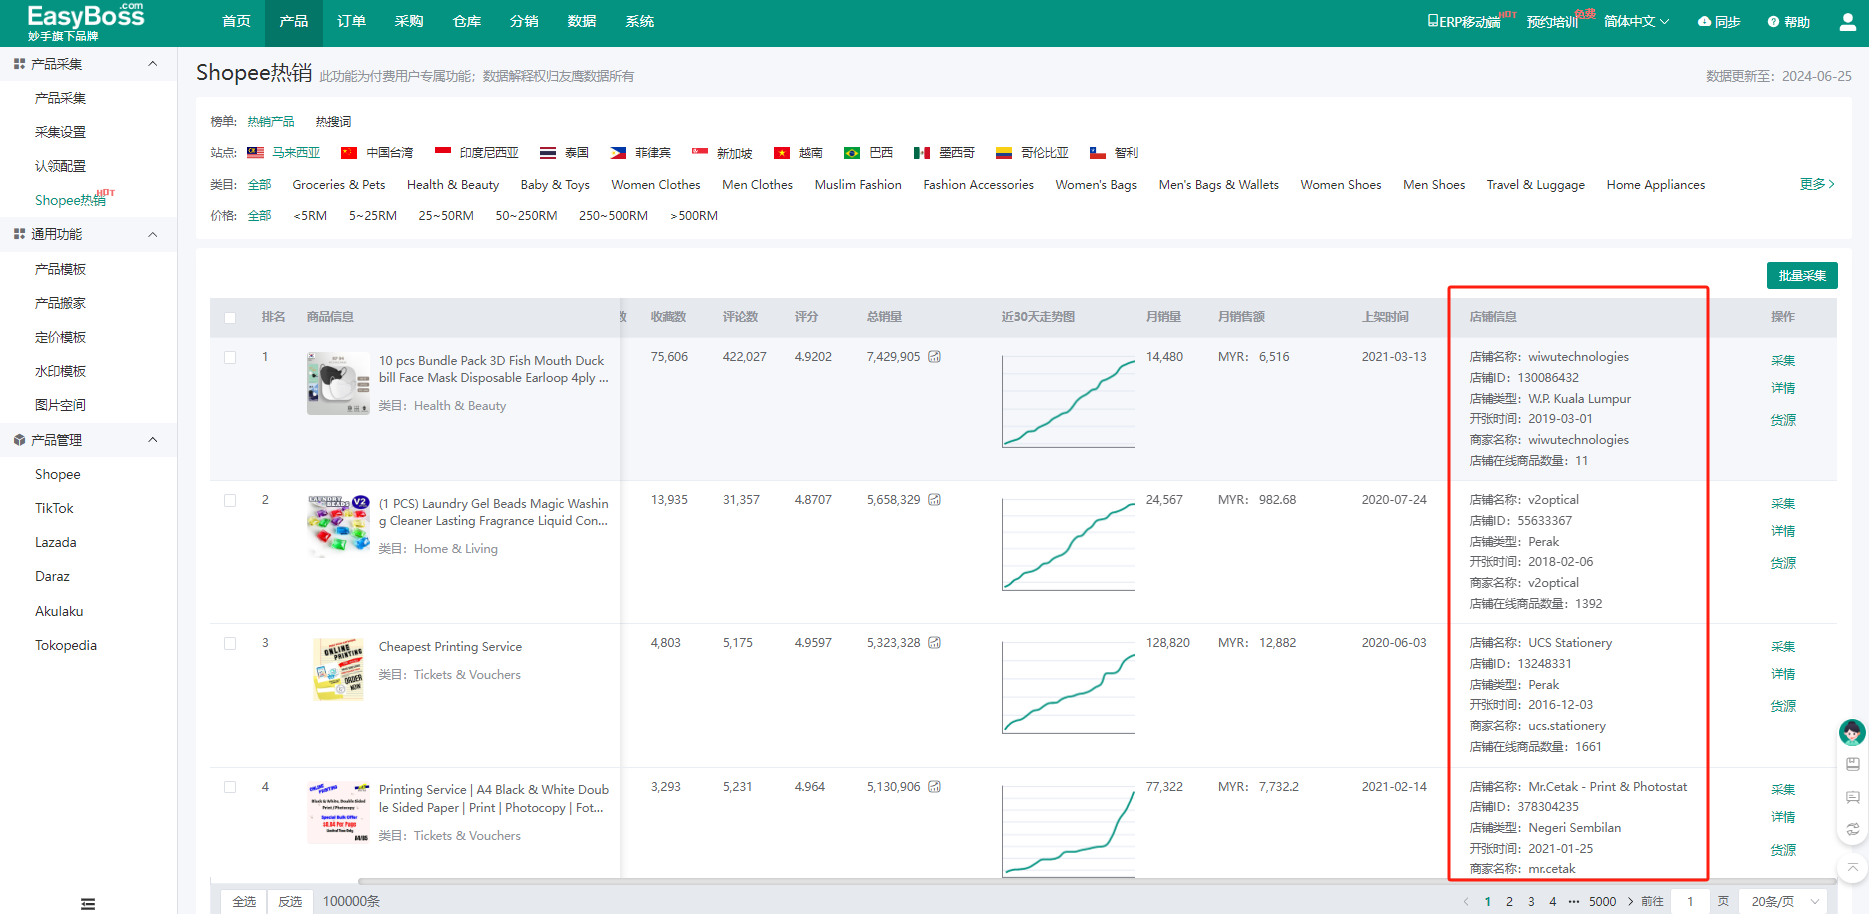Open 详情 for v2optical row
This screenshot has height=914, width=1869.
(1783, 531)
